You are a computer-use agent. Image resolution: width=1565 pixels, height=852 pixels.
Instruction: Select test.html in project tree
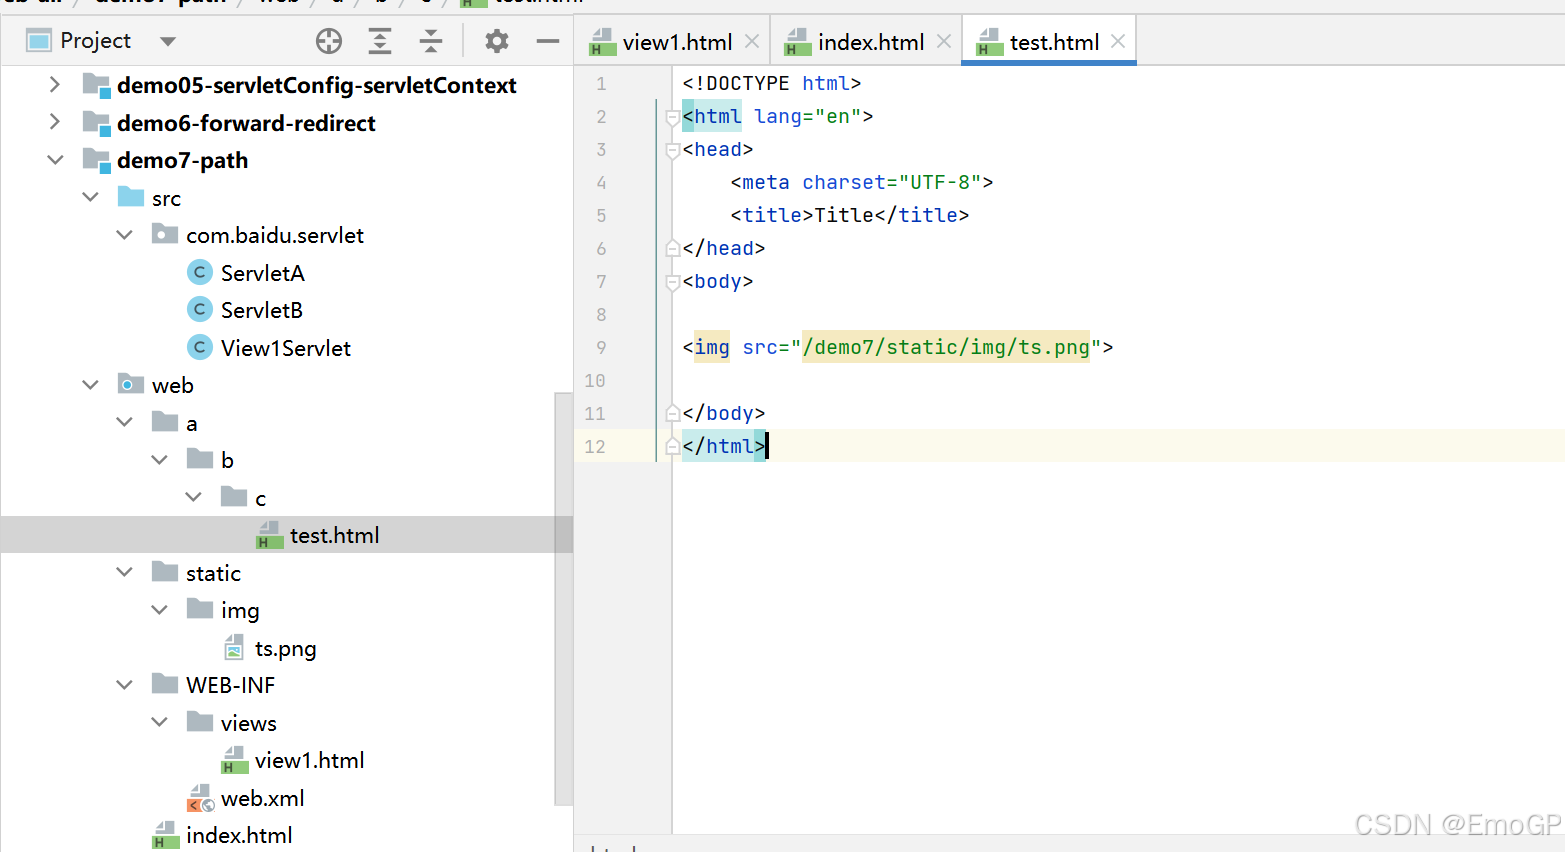pos(334,535)
